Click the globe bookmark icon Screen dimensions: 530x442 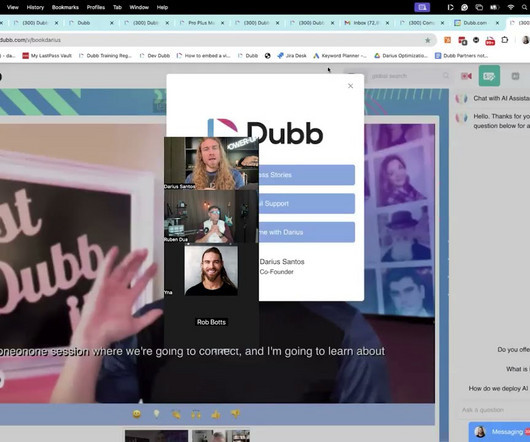pos(267,56)
